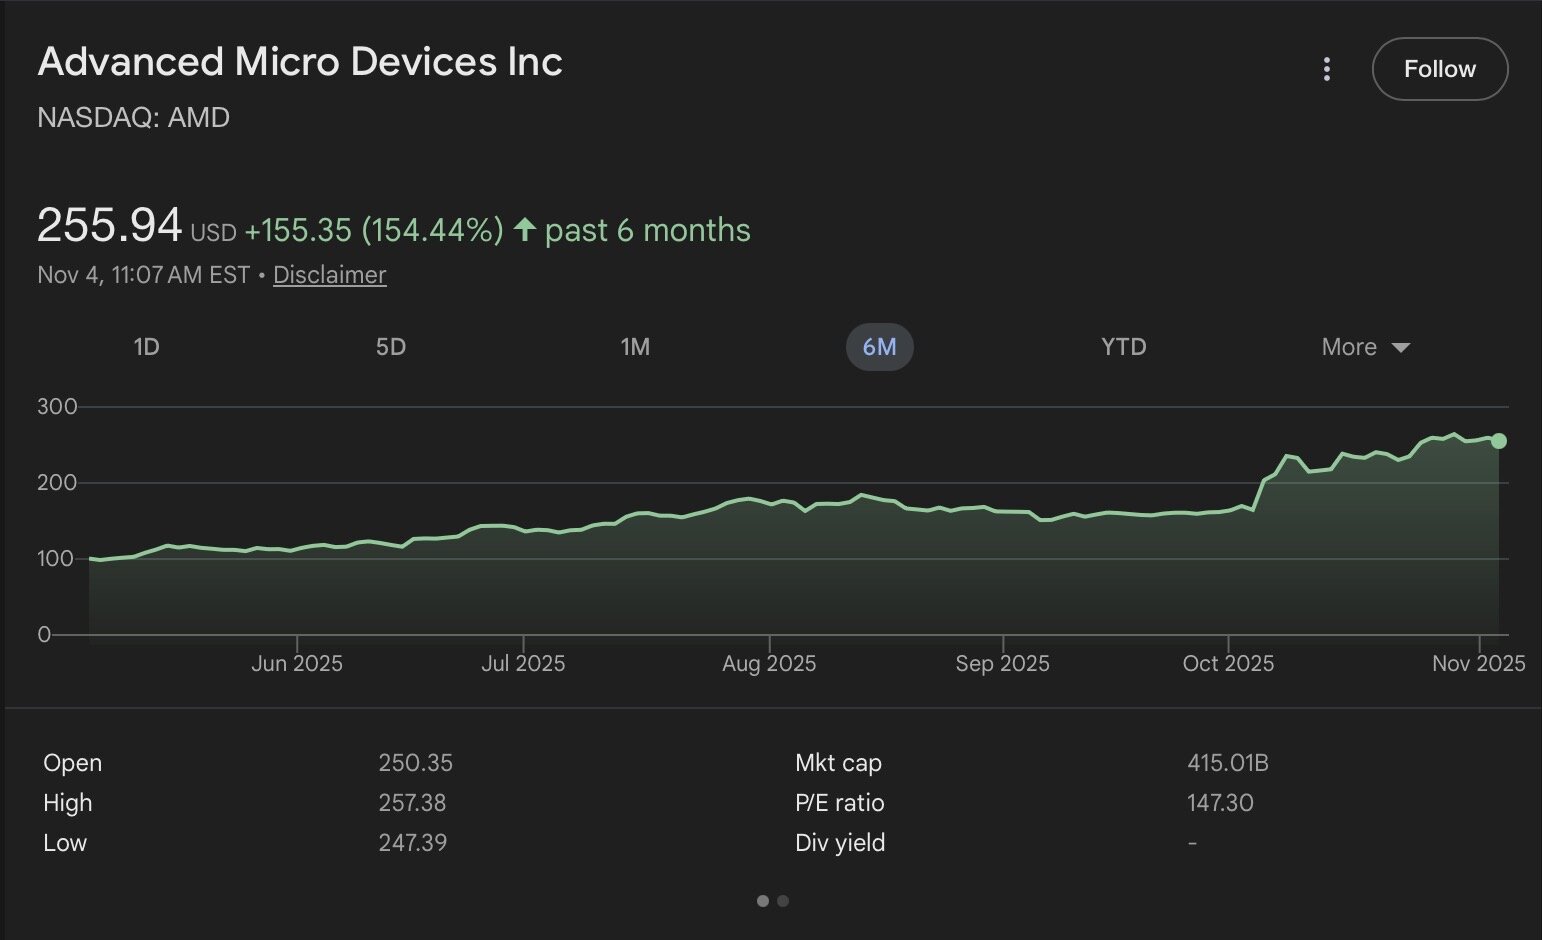The image size is (1542, 940).
Task: Click the 300 y-axis label
Action: 57,406
